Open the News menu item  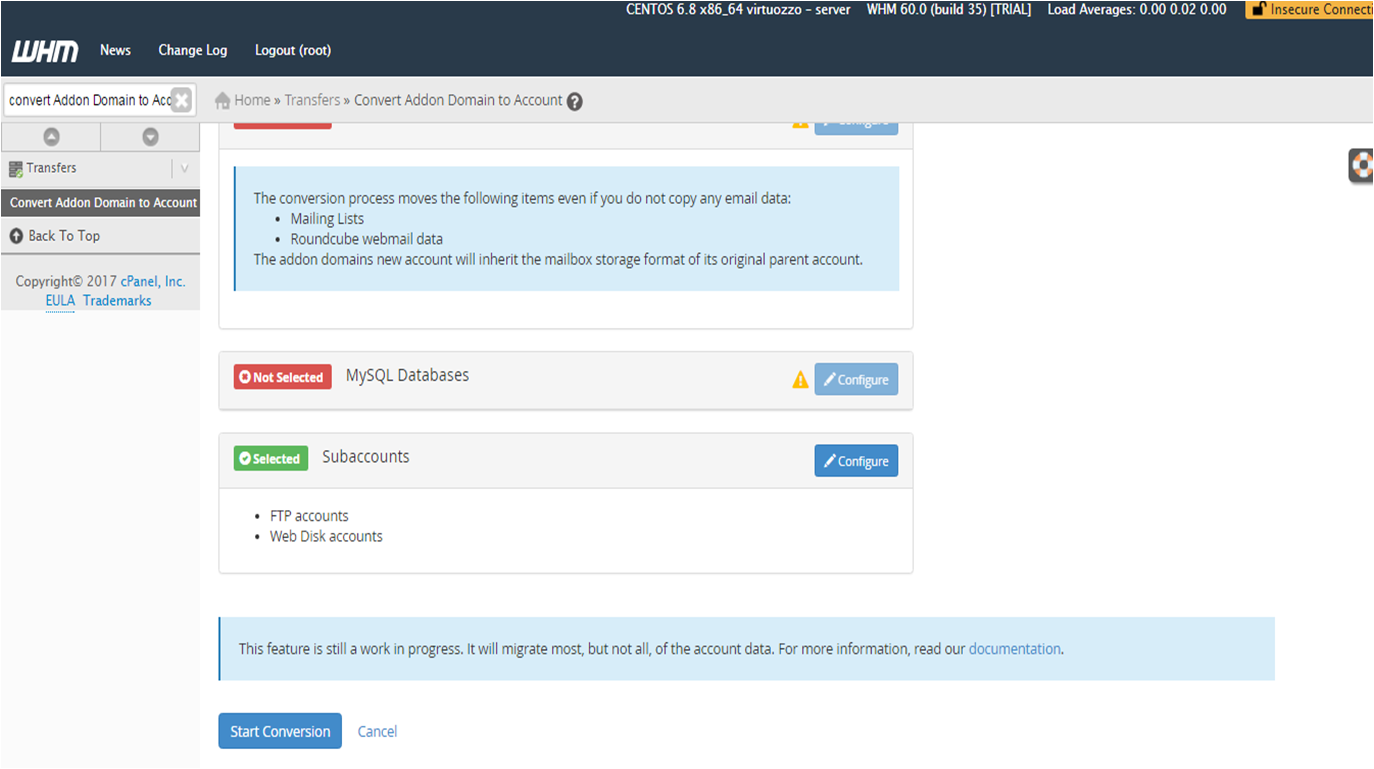115,50
